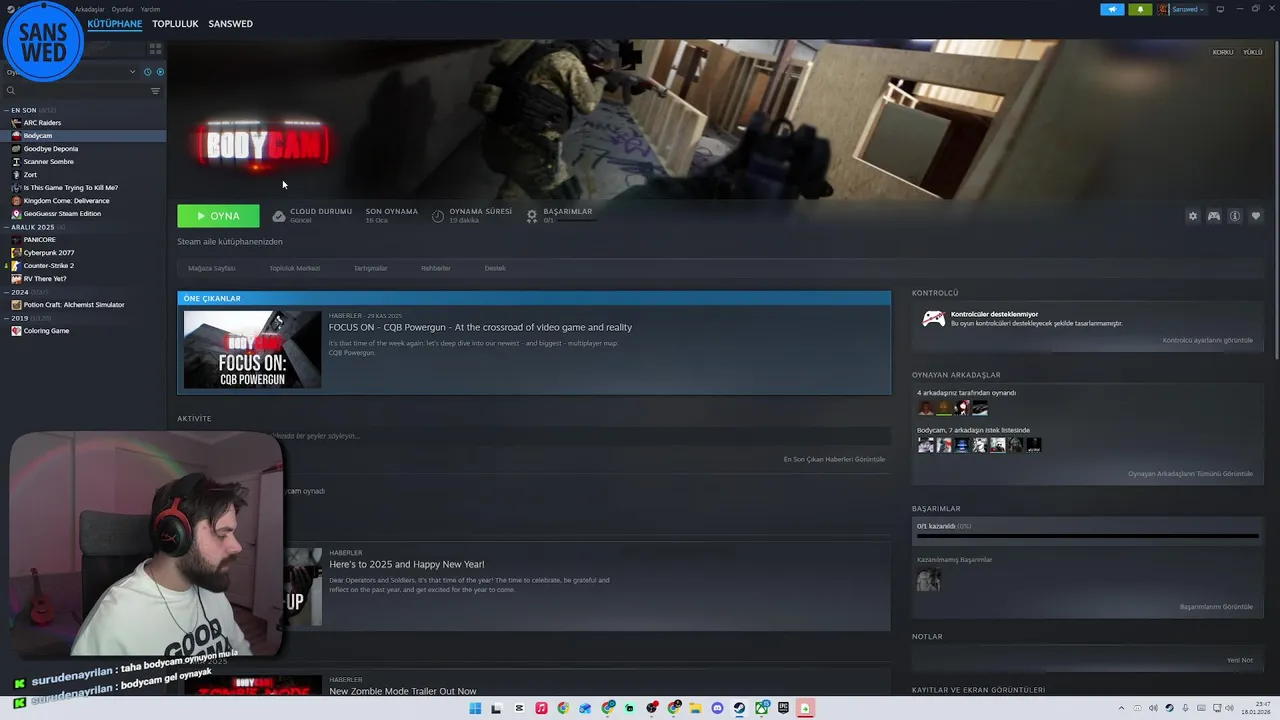Collapse the ARALIK 2025 category
The height and width of the screenshot is (720, 1280).
pos(6,227)
